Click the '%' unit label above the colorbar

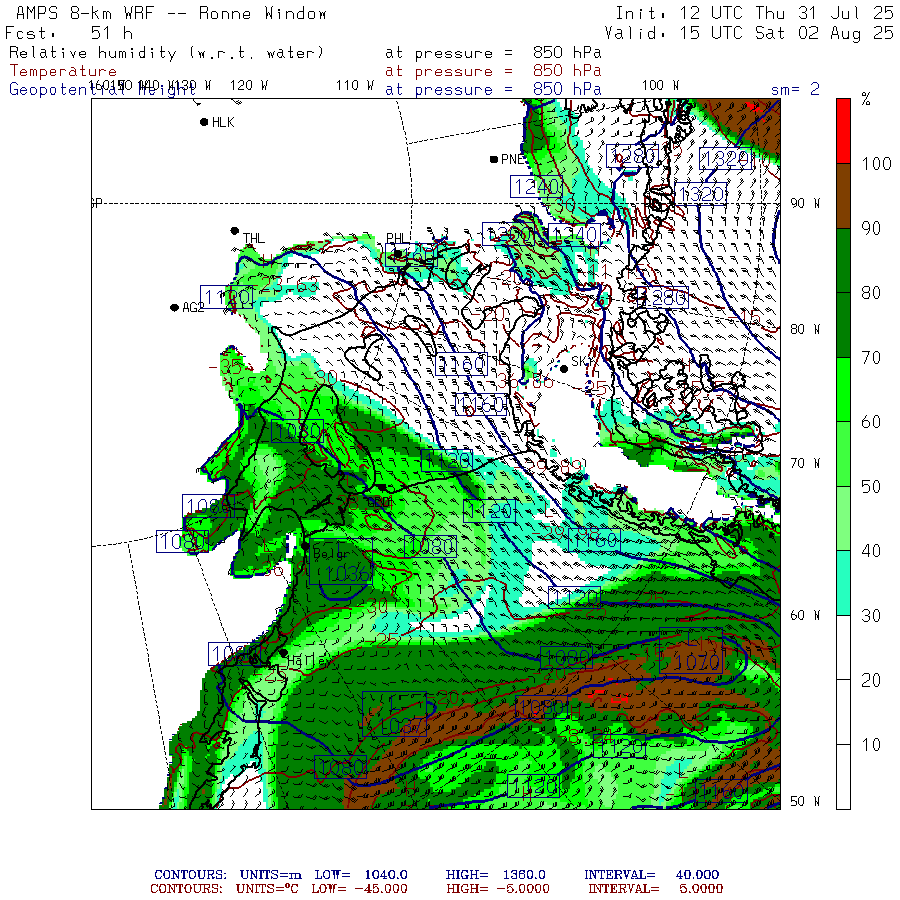866,99
